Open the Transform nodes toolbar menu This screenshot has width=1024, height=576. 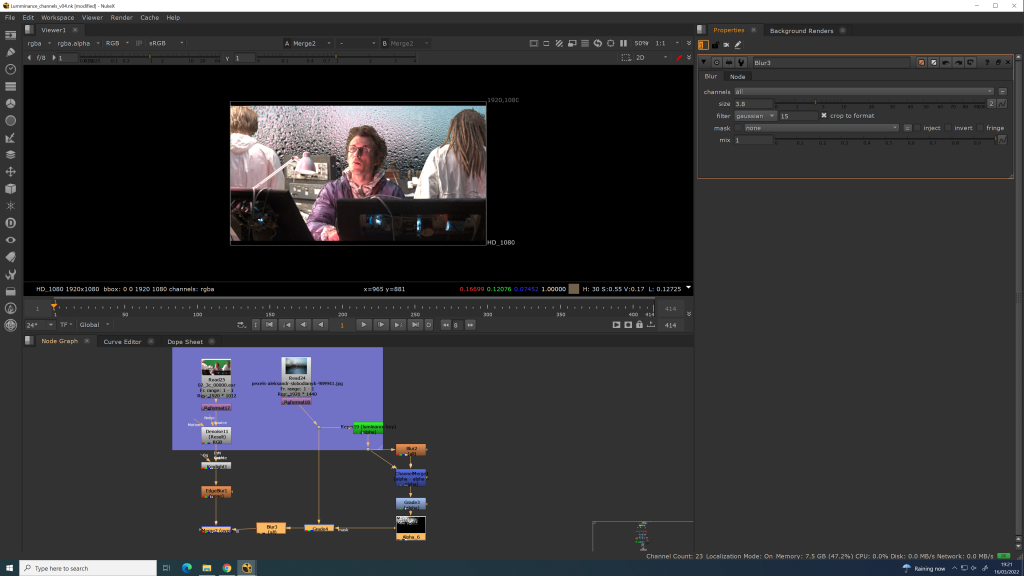click(x=10, y=172)
